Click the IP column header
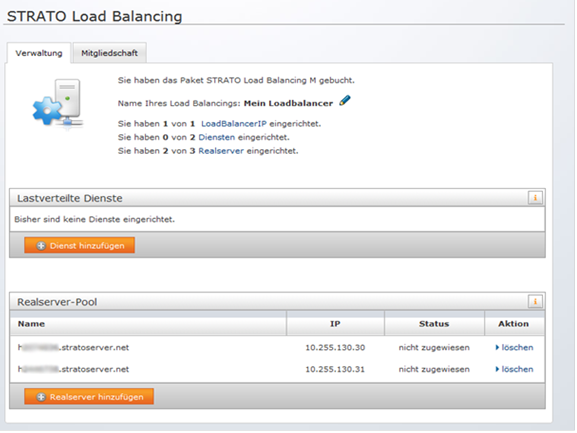Viewport: 577px width, 433px height. 335,324
